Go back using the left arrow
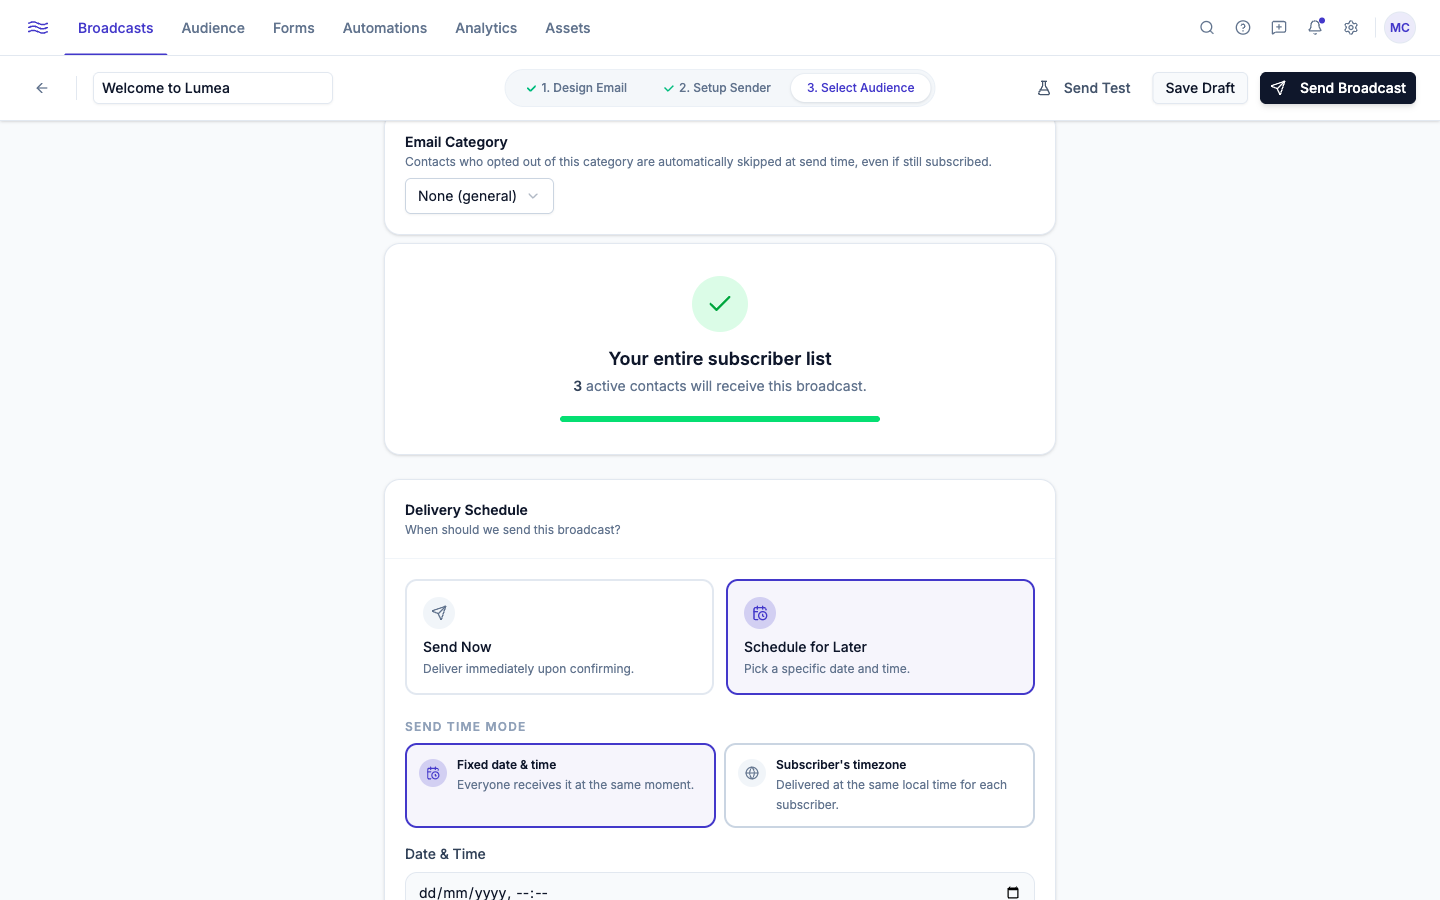This screenshot has width=1440, height=900. [42, 88]
